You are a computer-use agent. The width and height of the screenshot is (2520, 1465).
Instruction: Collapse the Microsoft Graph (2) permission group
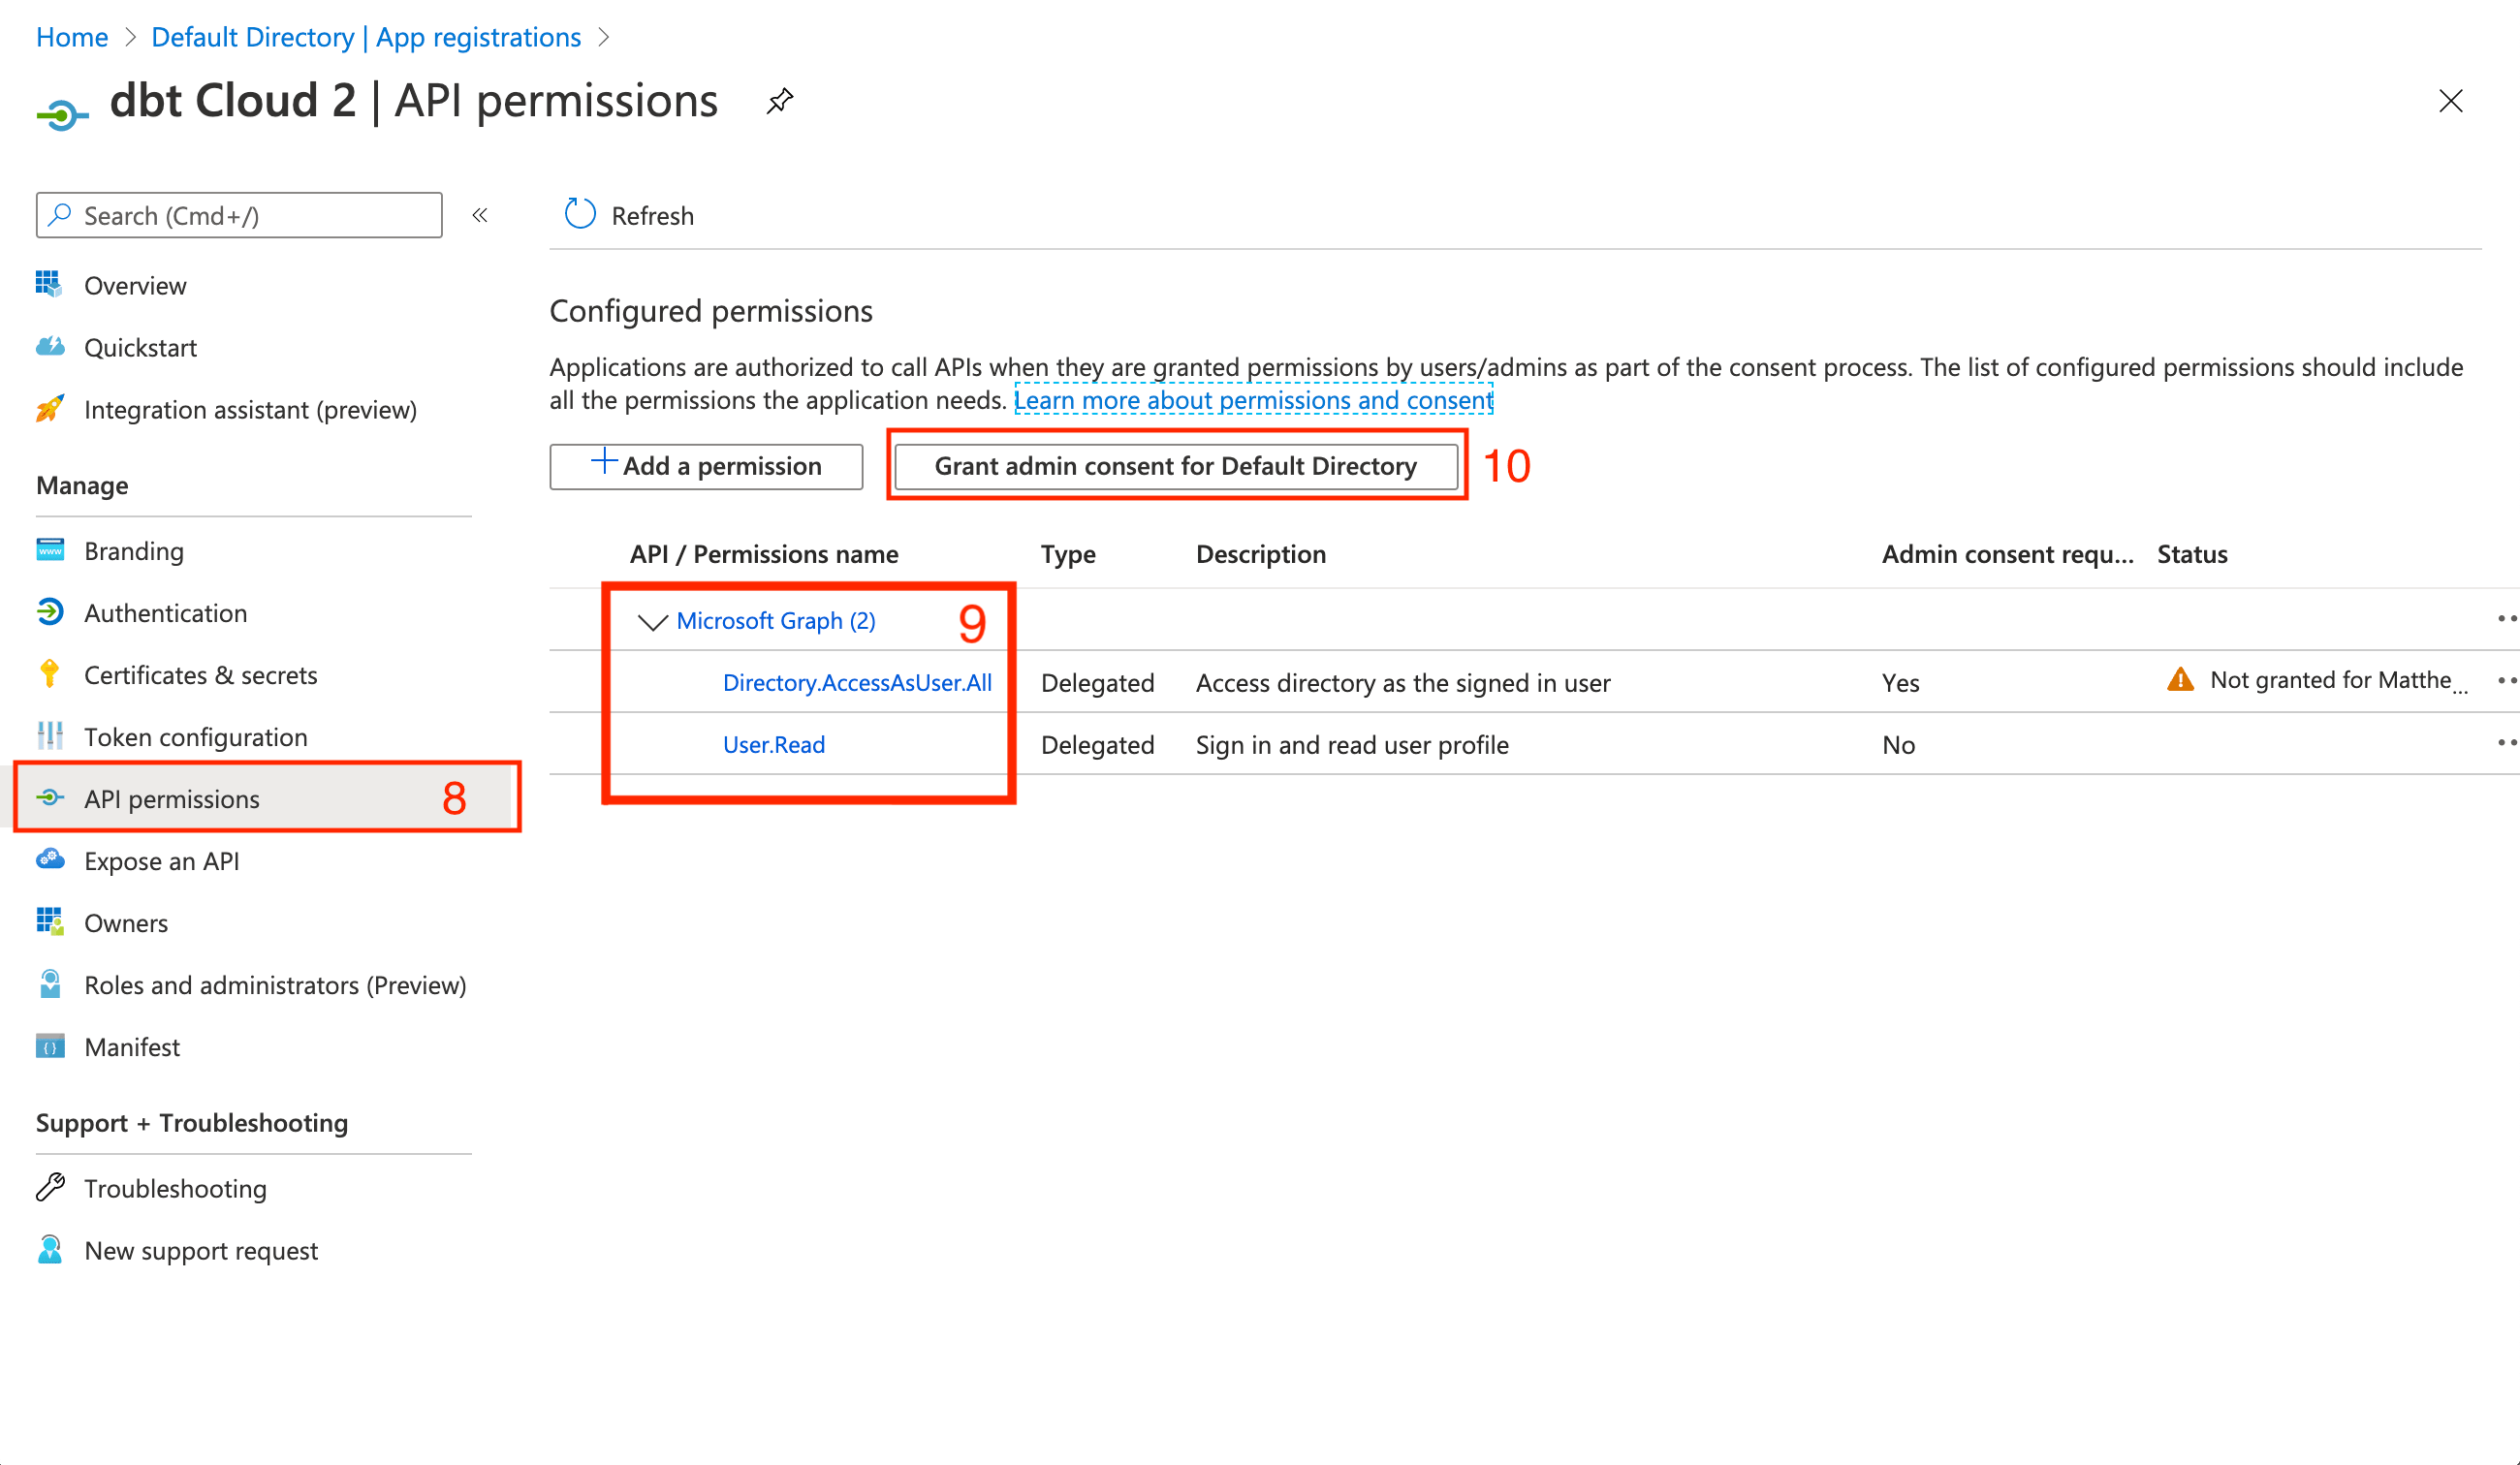[653, 621]
